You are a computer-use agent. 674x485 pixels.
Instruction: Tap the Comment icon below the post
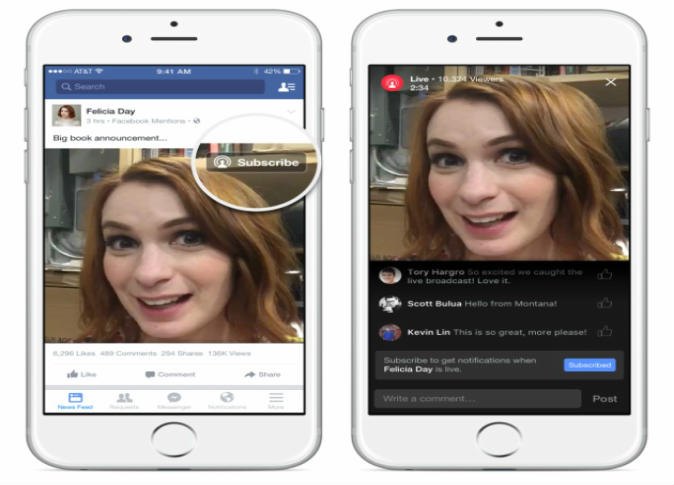pyautogui.click(x=170, y=374)
